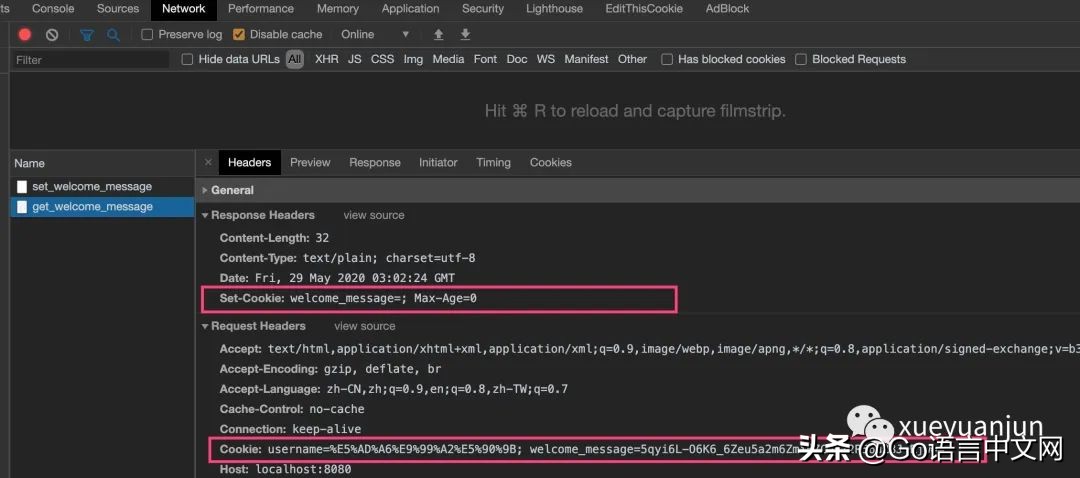Filter requests by Other
Image resolution: width=1080 pixels, height=478 pixels.
632,59
